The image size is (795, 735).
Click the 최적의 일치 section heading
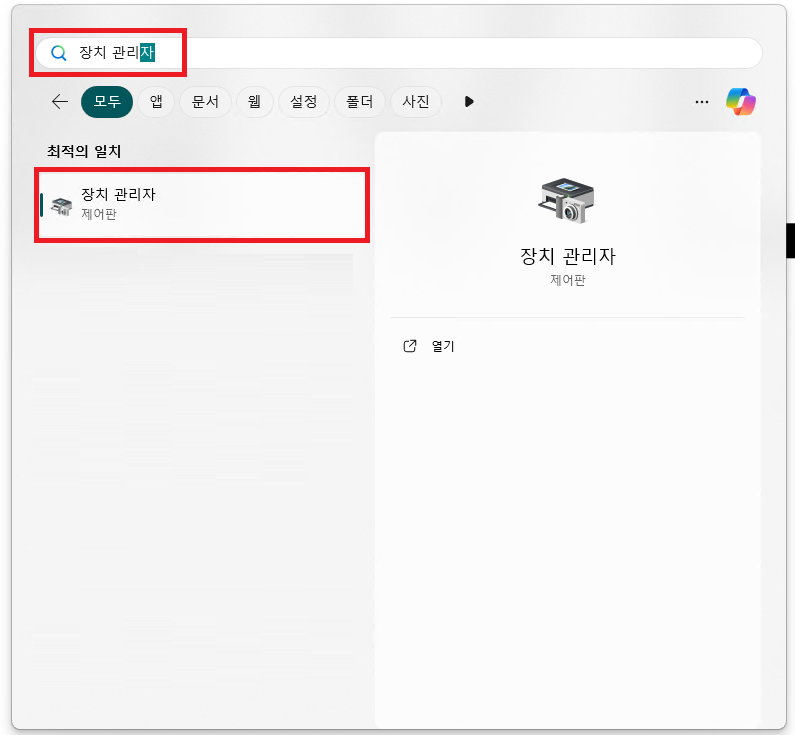tap(84, 151)
